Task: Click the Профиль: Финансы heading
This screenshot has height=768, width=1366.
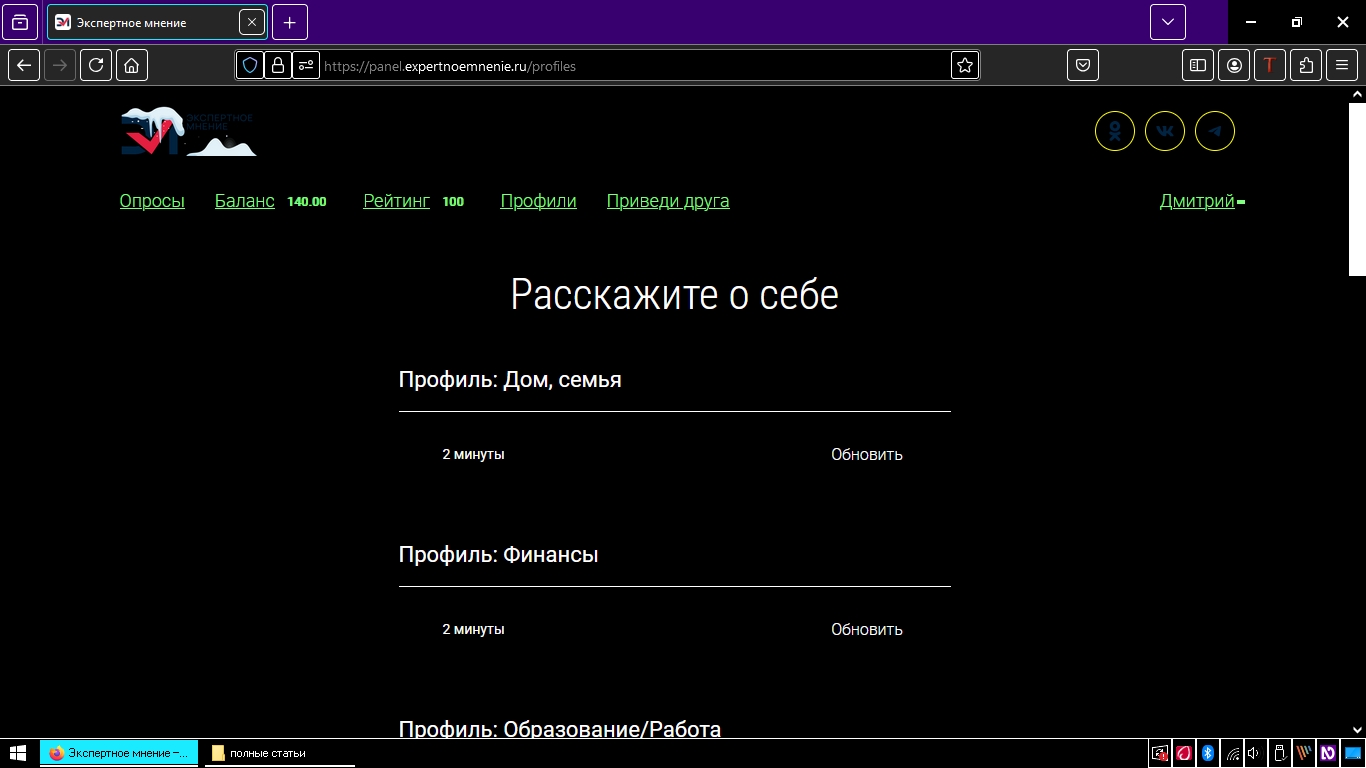Action: point(499,555)
